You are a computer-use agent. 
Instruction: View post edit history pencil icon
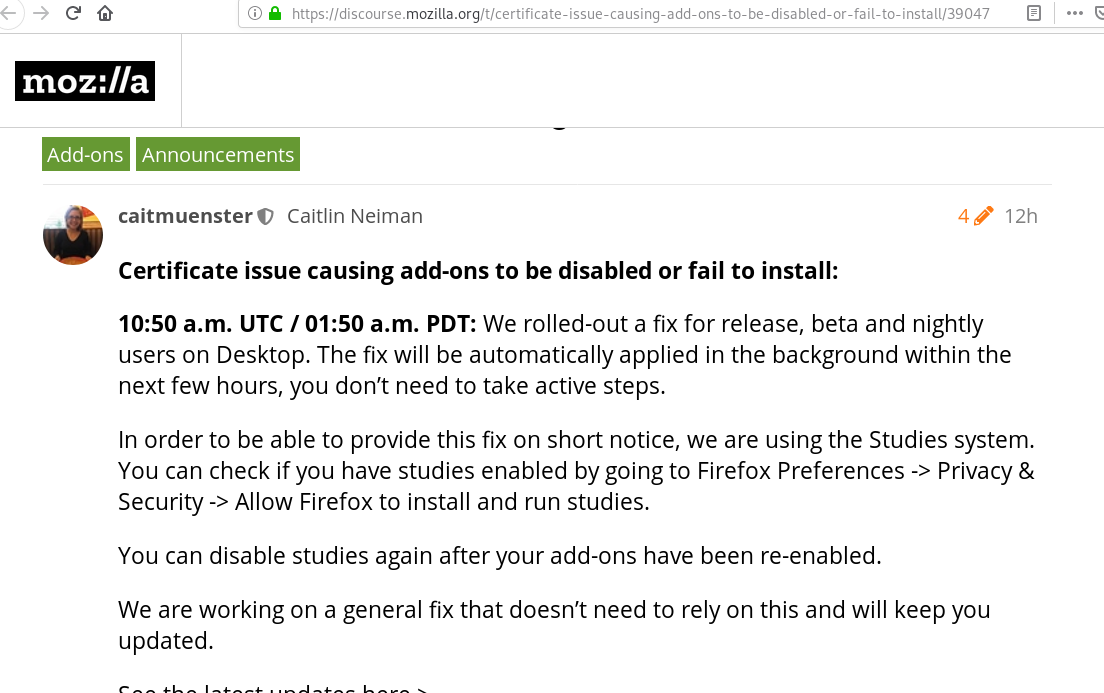(x=977, y=216)
